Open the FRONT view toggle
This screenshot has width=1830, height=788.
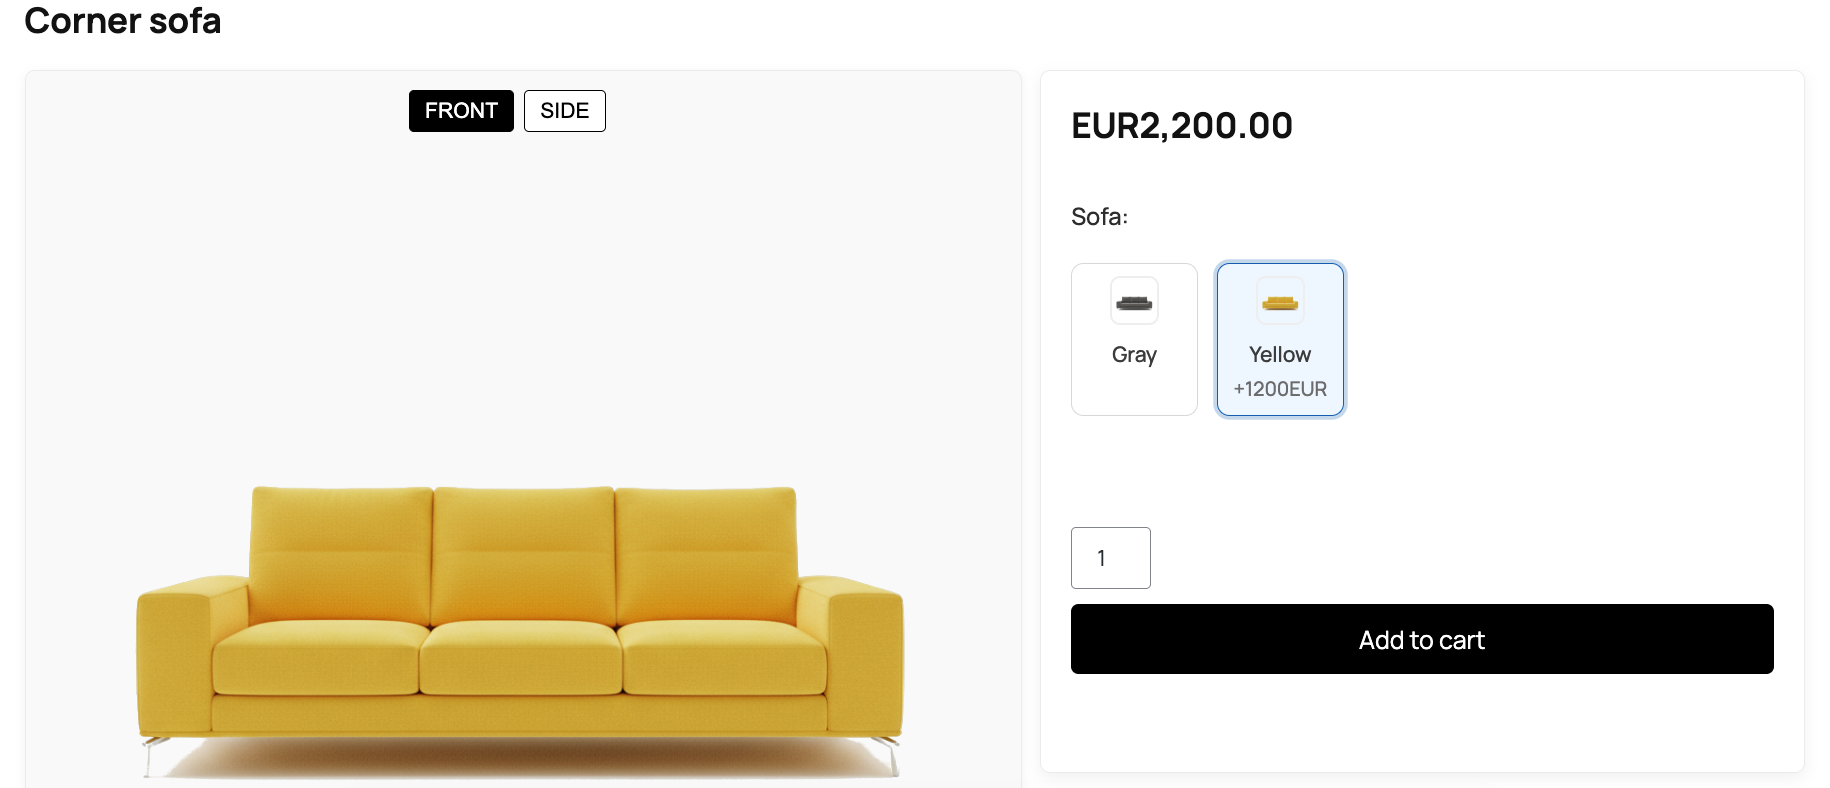coord(460,111)
